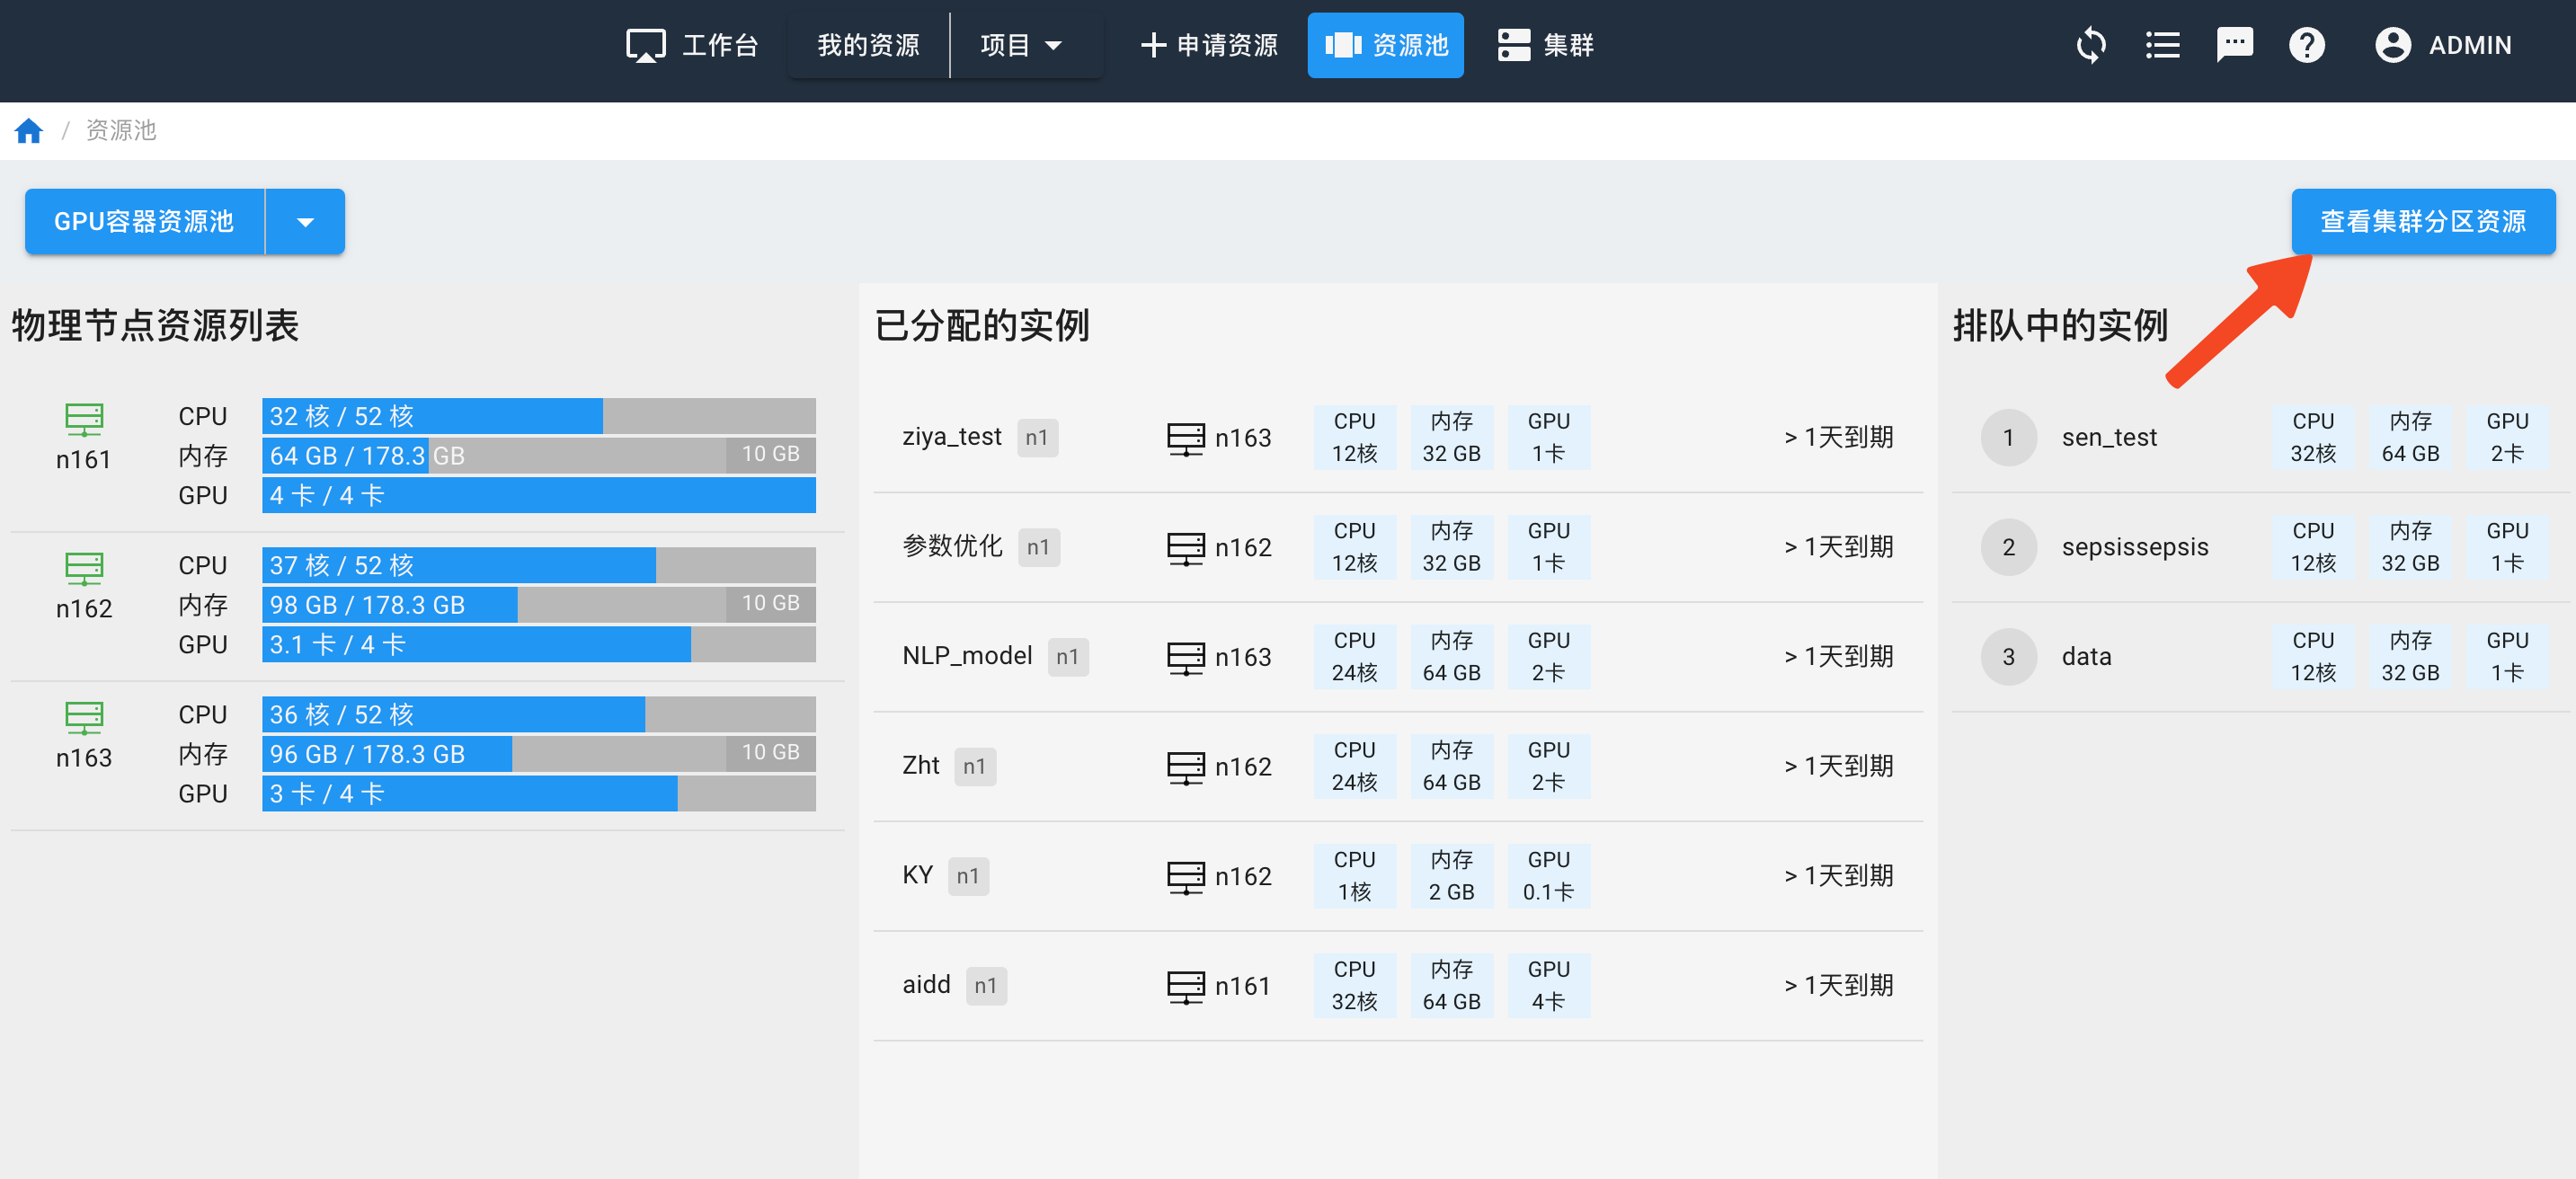
Task: Click n161 CPU usage bar 32 核 / 52 核
Action: click(x=538, y=416)
